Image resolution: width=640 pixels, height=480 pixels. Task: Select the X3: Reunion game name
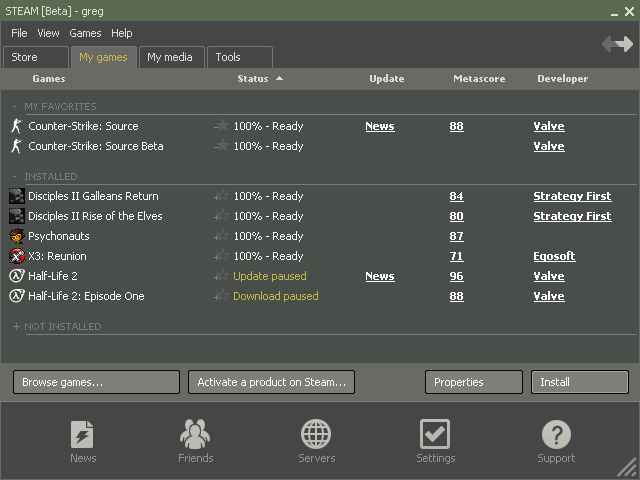57,256
